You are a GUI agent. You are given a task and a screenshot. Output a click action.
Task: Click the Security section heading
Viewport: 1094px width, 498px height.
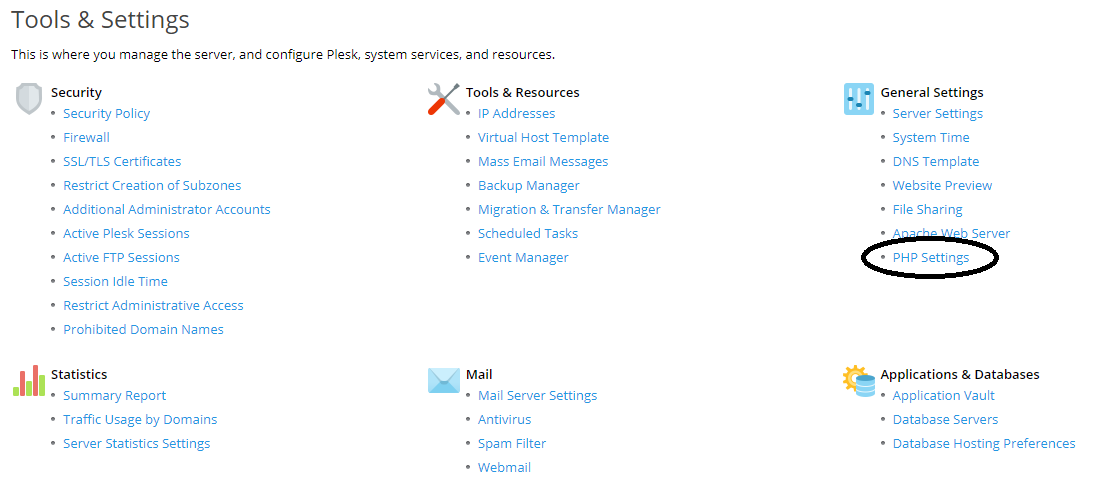(76, 92)
